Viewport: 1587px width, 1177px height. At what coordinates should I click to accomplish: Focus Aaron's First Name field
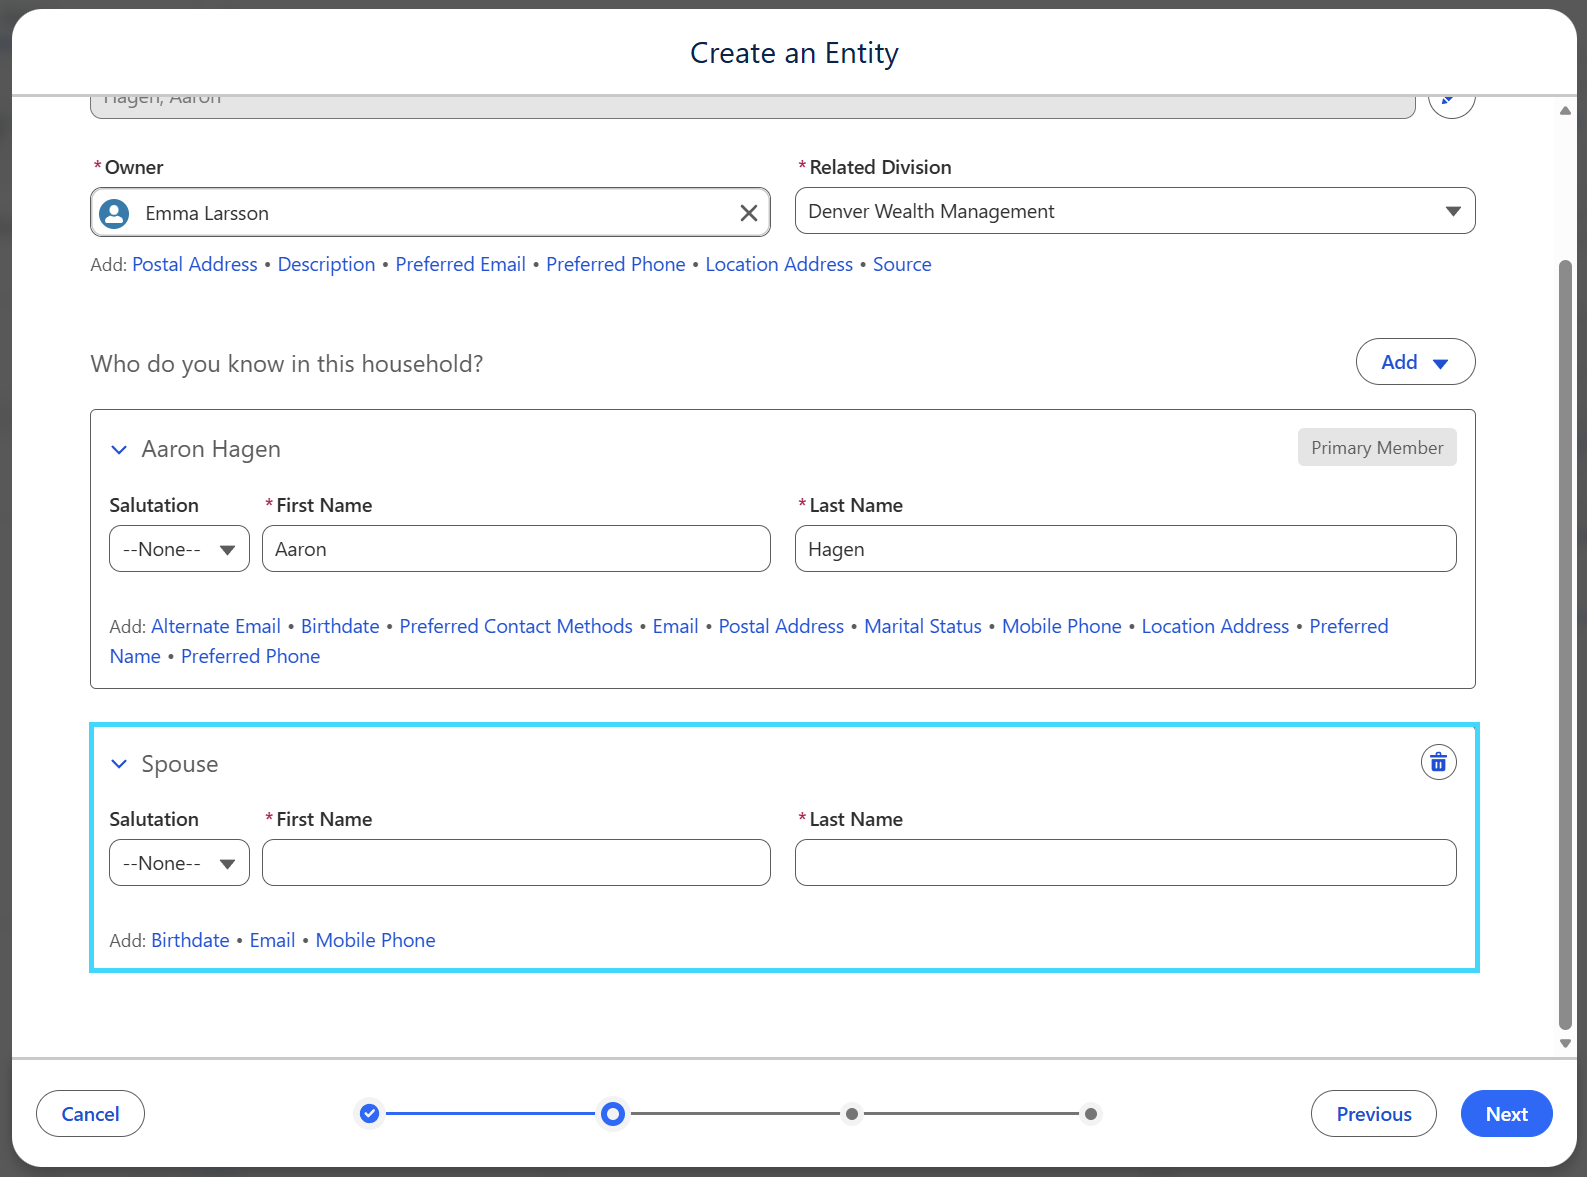coord(516,549)
